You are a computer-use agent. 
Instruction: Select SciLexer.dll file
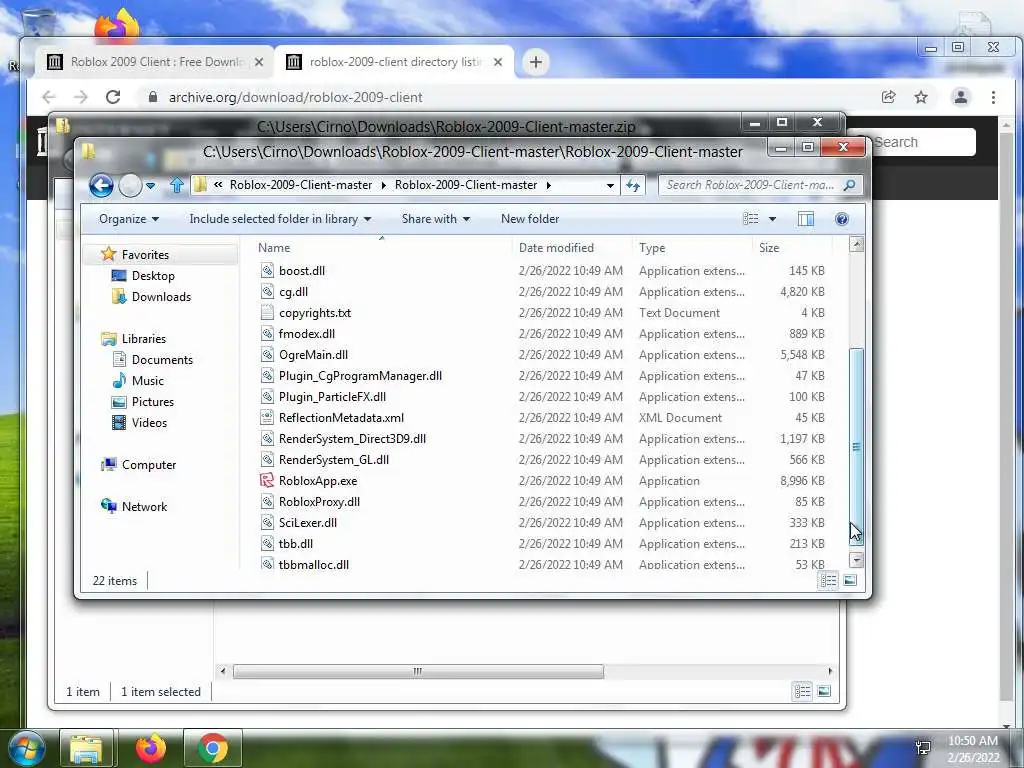tap(308, 522)
